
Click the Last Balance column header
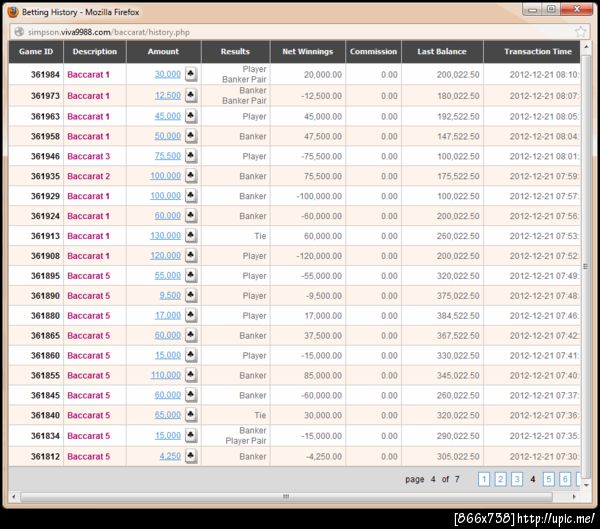tap(442, 52)
